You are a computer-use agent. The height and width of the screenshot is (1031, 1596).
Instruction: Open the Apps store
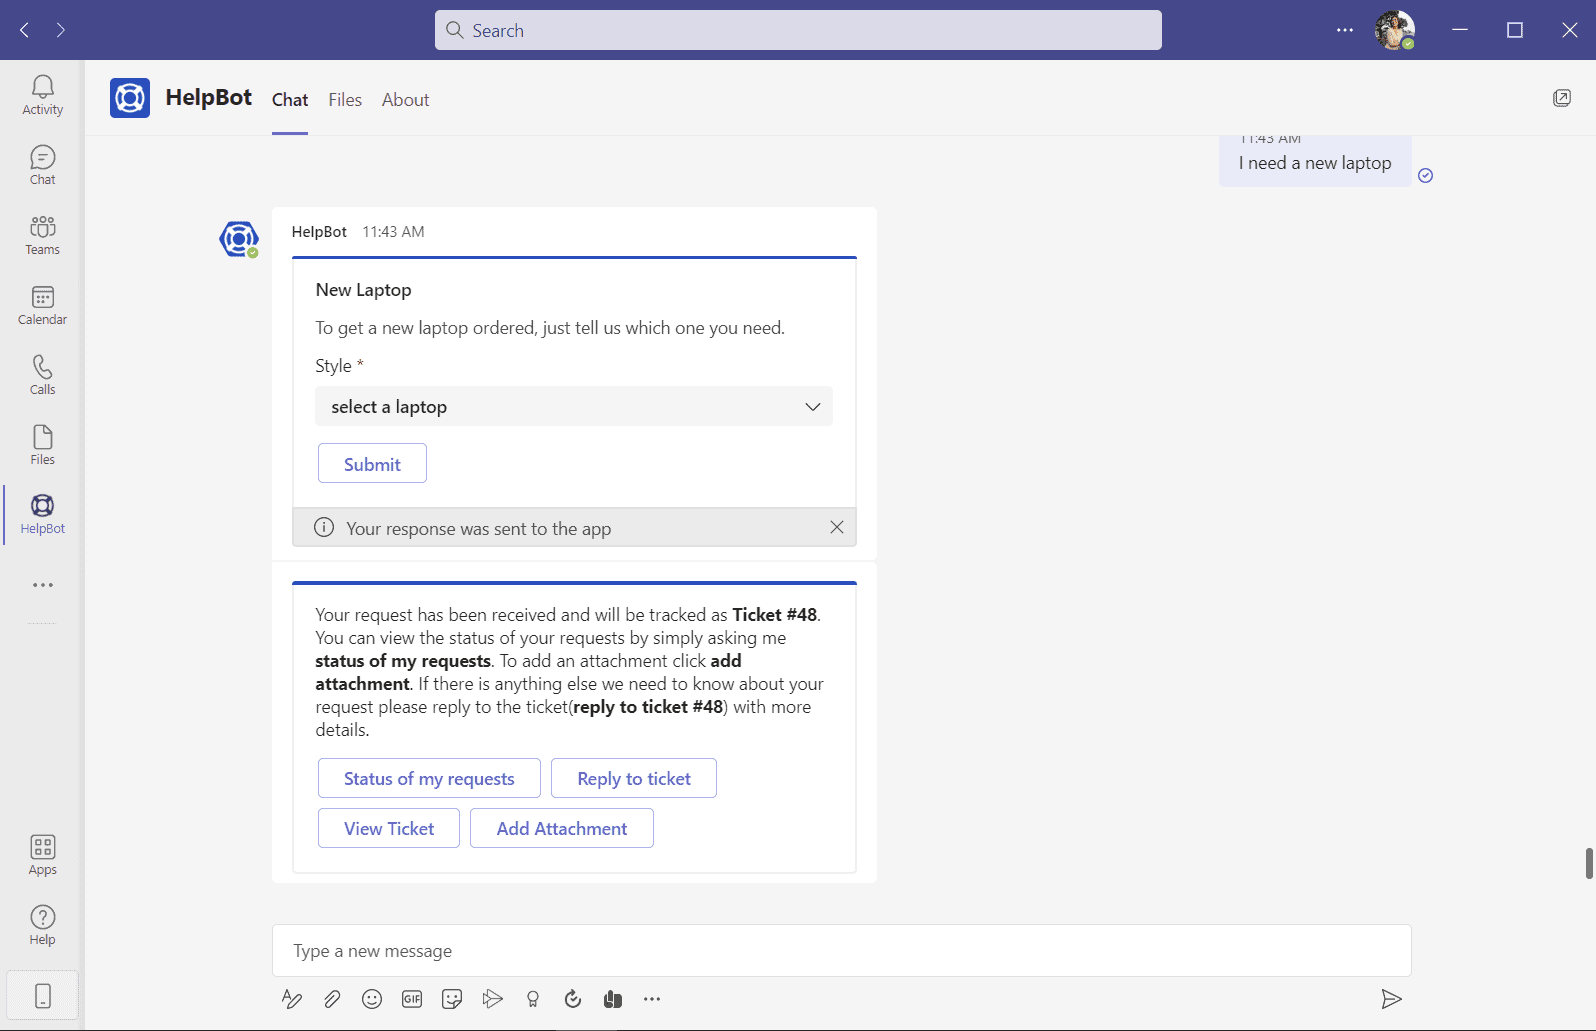[x=42, y=855]
